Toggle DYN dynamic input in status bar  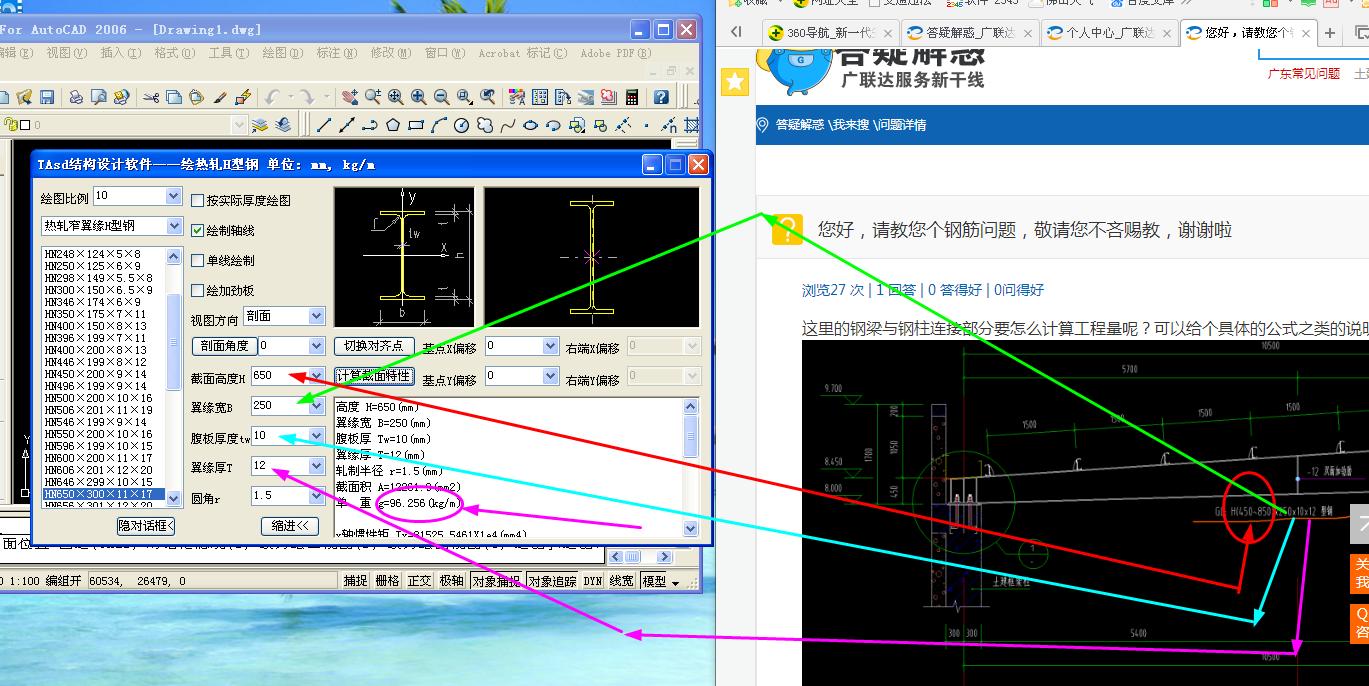click(593, 580)
